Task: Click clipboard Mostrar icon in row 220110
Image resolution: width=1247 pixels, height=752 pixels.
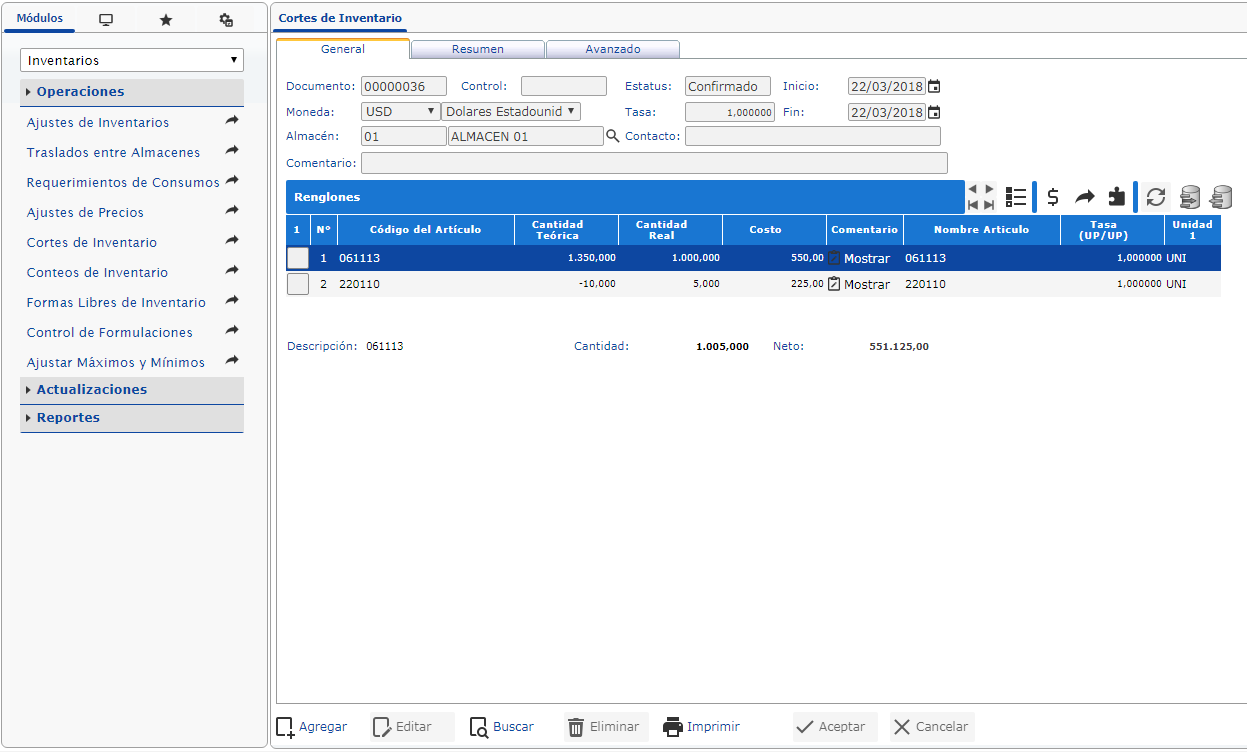Action: click(834, 284)
